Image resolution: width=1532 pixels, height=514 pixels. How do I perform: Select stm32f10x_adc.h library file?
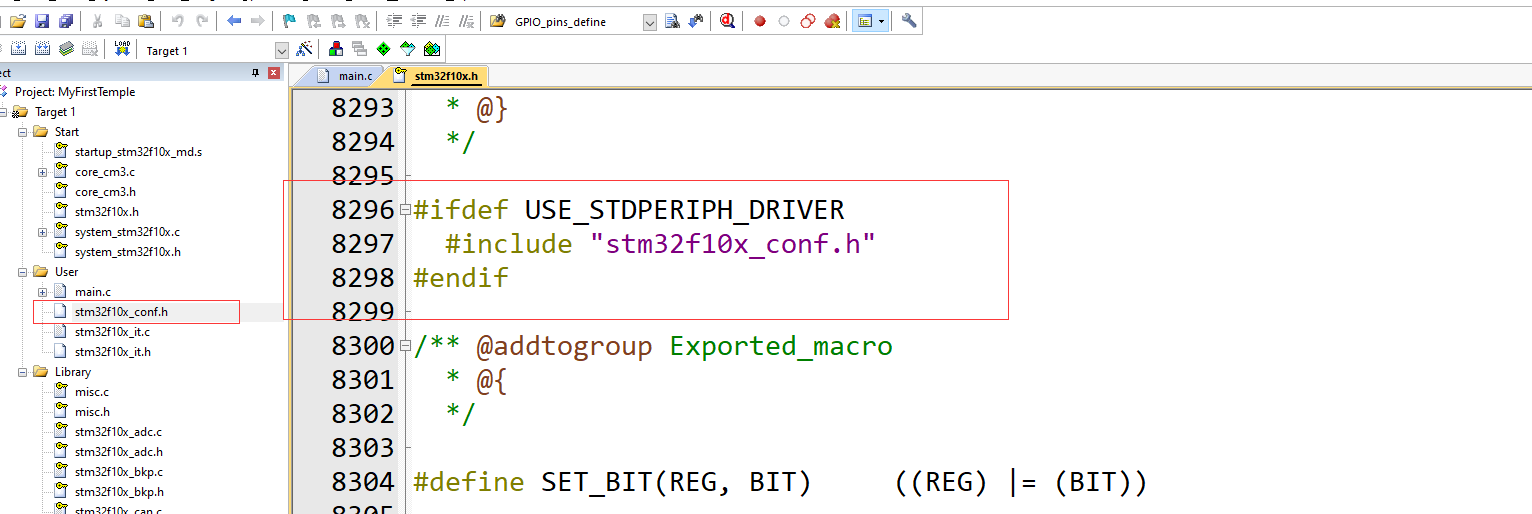(118, 452)
